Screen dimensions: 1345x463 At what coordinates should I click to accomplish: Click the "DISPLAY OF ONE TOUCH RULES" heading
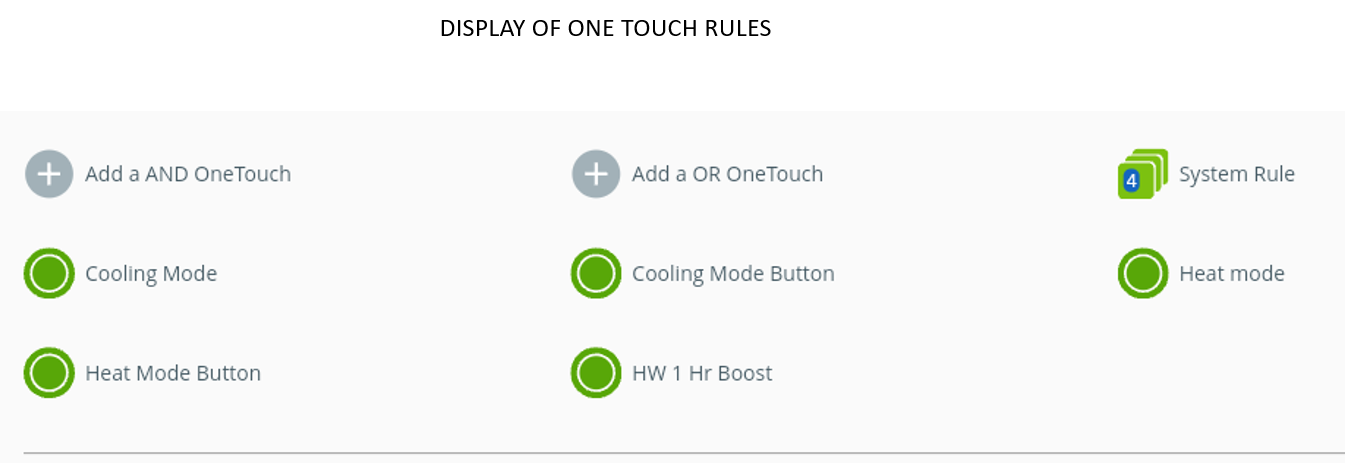point(605,29)
